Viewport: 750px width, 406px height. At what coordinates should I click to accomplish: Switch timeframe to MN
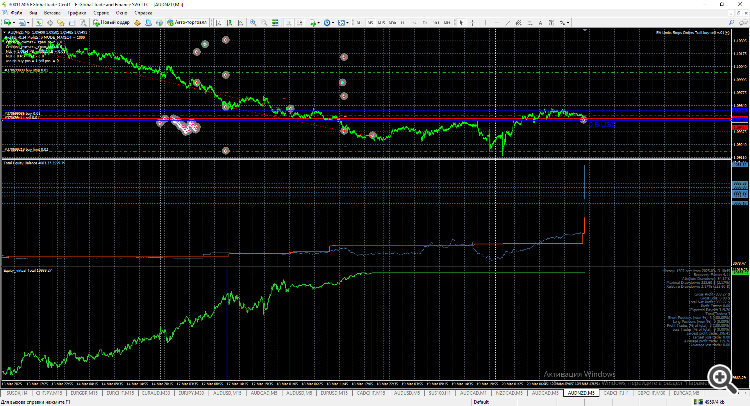446,22
